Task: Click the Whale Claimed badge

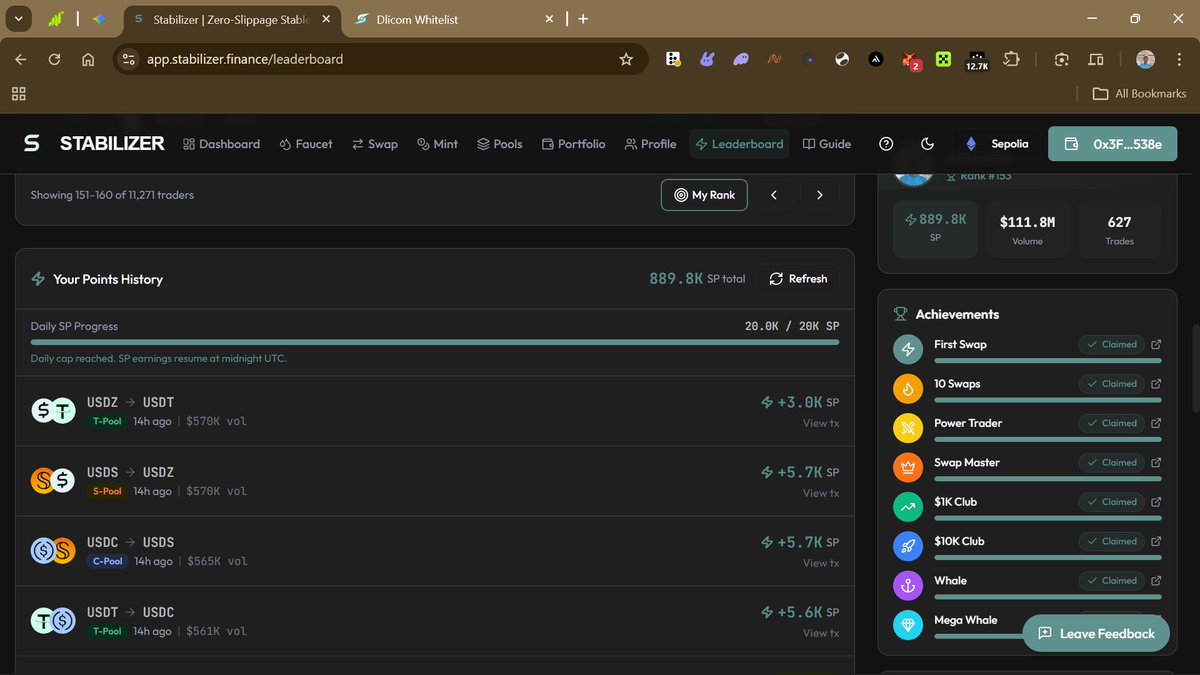Action: (1111, 580)
